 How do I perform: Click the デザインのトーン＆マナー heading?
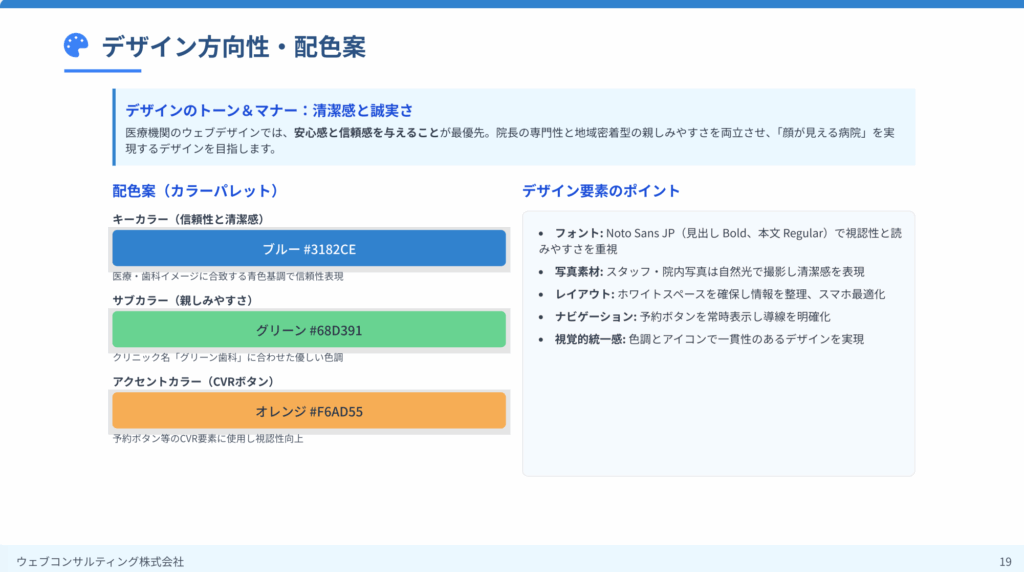[269, 110]
